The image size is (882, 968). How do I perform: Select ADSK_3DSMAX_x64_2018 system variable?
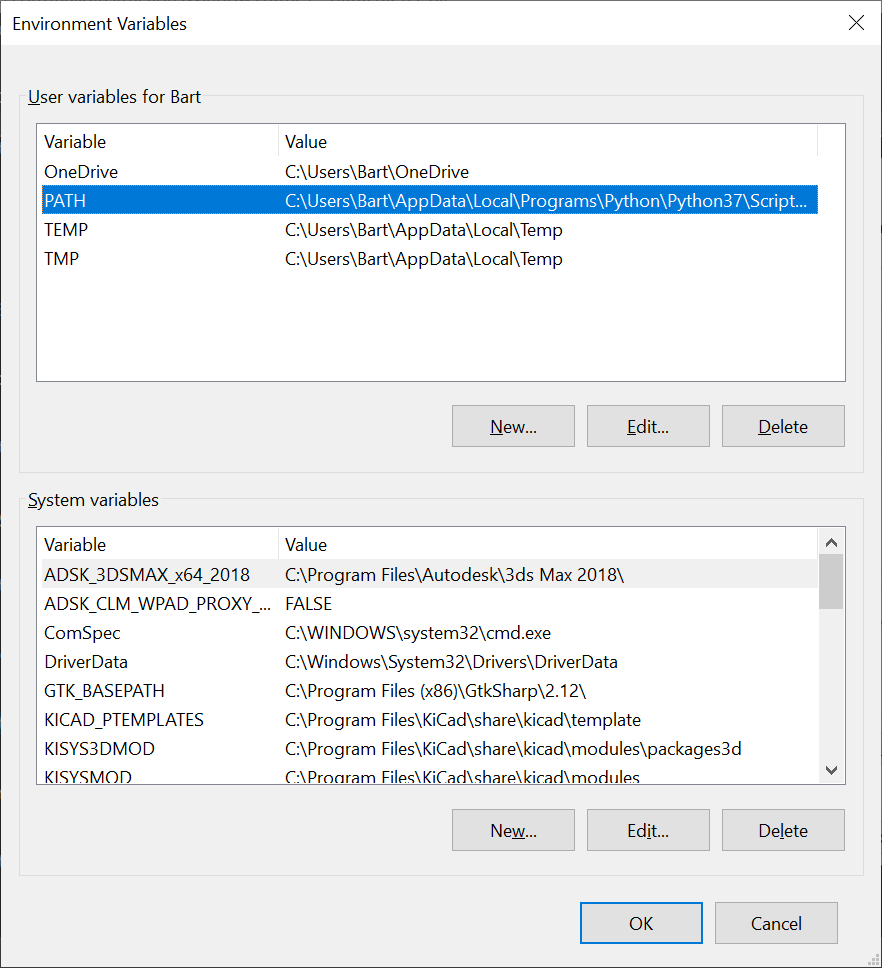coord(430,574)
